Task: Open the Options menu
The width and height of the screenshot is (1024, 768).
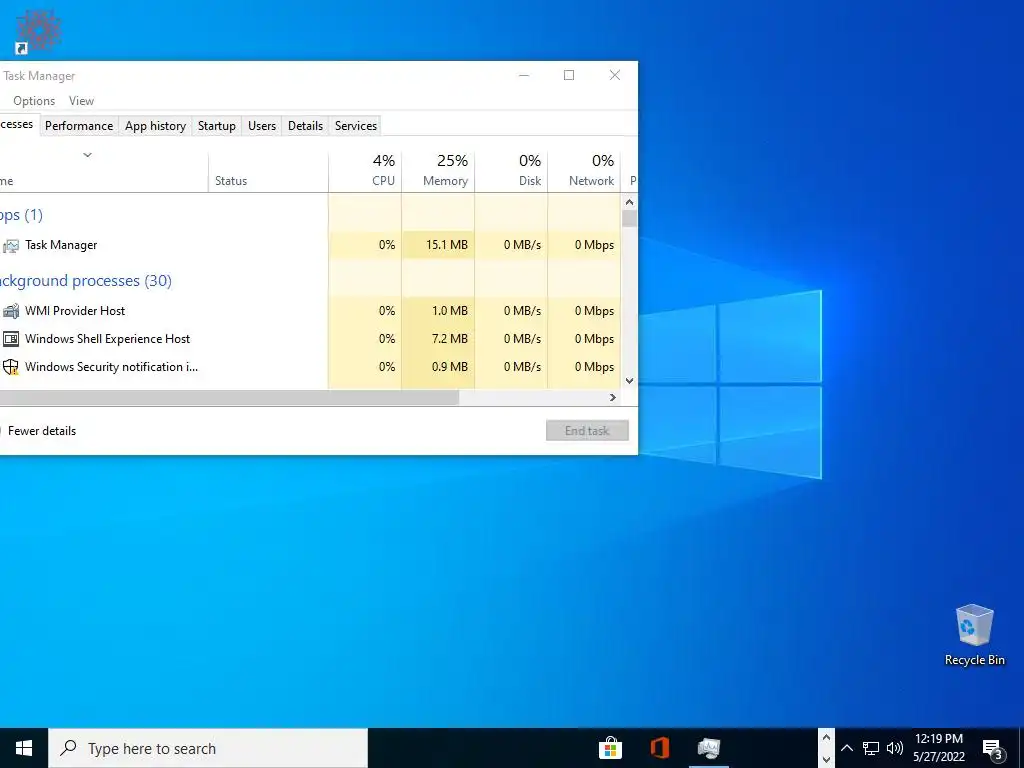Action: [34, 101]
